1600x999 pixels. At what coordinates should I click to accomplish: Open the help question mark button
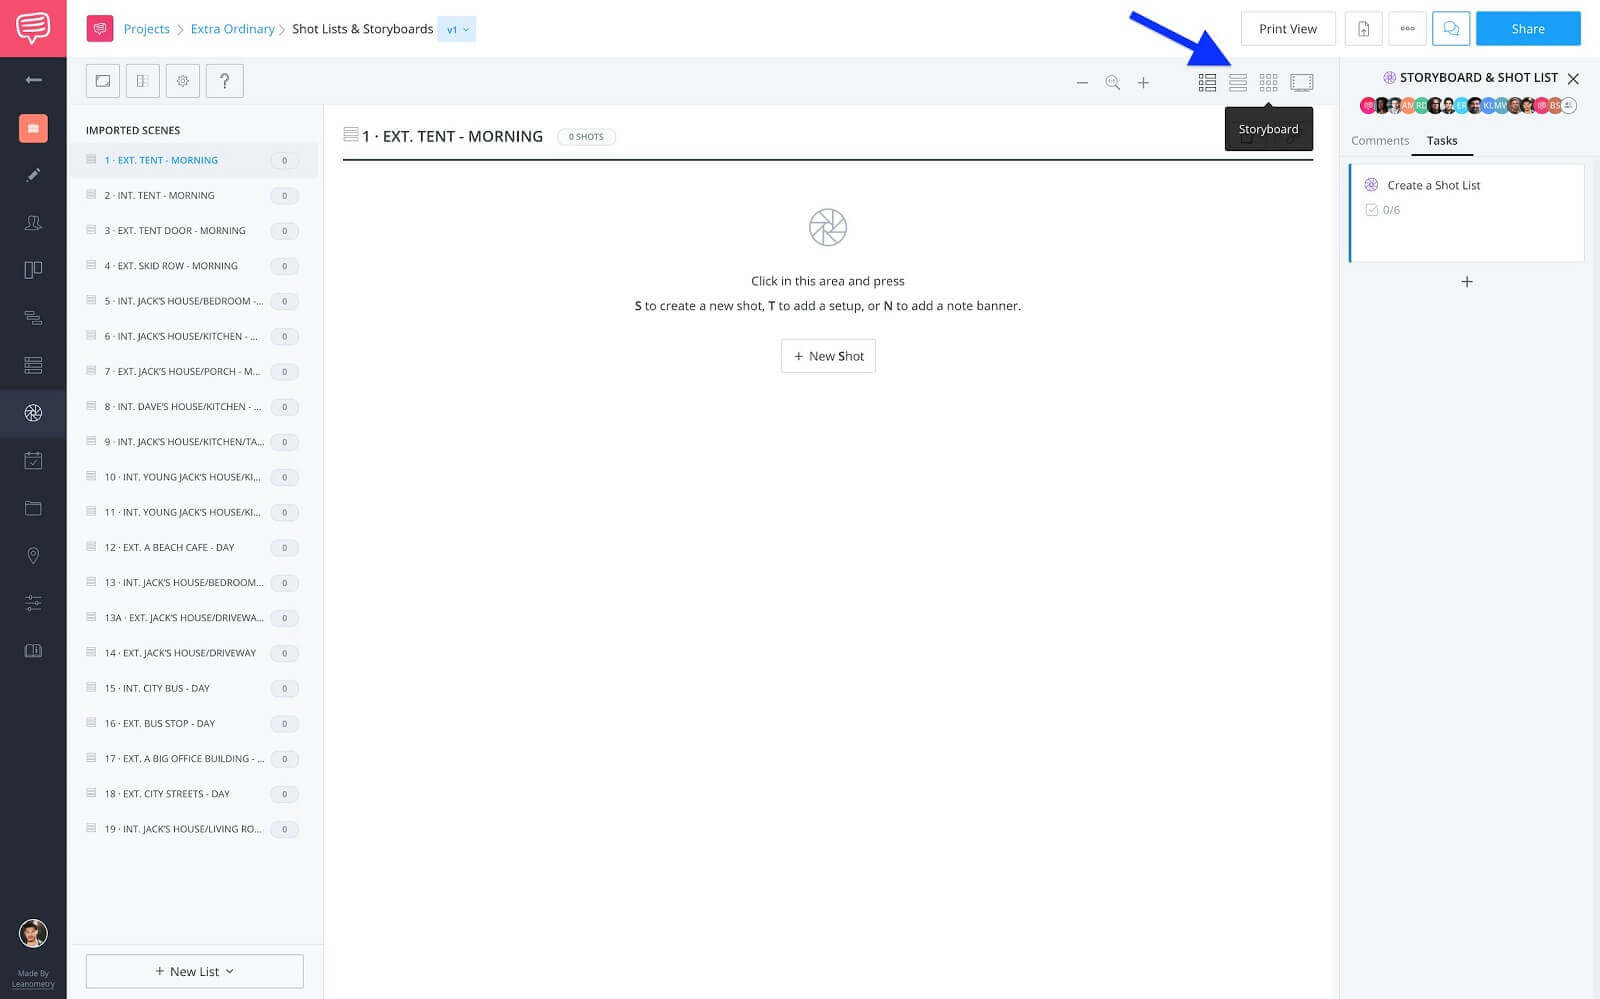click(224, 81)
